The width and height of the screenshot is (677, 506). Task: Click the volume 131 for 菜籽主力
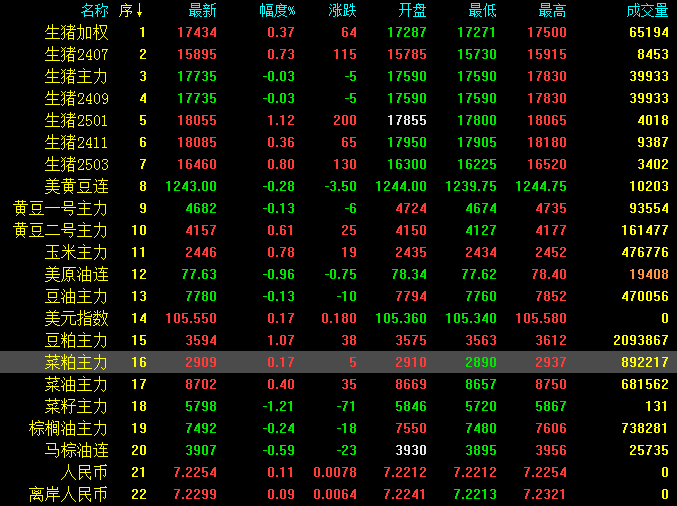[657, 406]
